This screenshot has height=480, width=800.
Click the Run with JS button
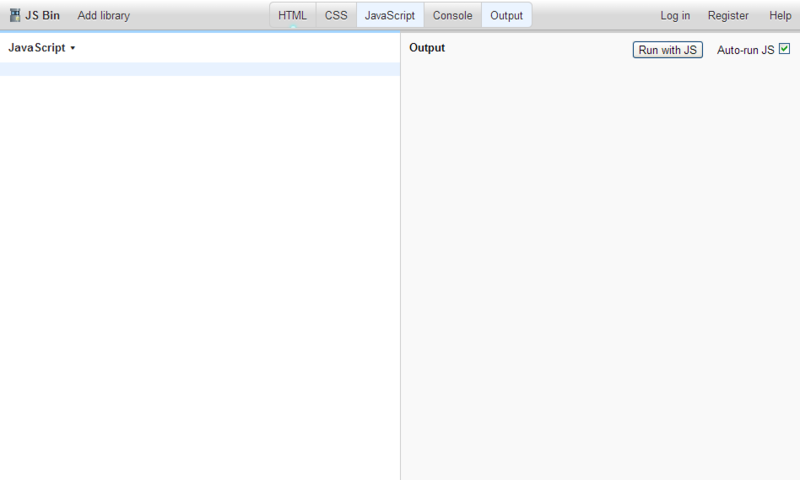667,49
